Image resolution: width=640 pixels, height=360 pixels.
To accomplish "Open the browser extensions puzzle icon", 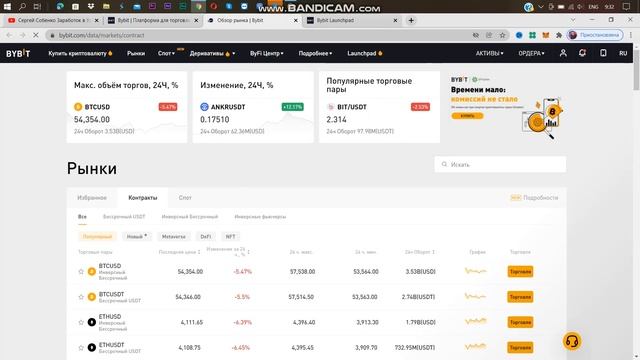I will (x=558, y=36).
